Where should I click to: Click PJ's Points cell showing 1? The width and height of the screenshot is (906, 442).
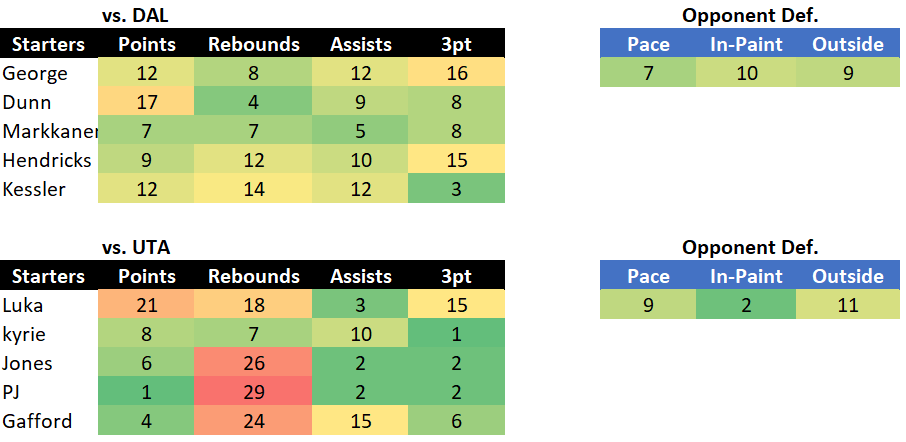[147, 391]
